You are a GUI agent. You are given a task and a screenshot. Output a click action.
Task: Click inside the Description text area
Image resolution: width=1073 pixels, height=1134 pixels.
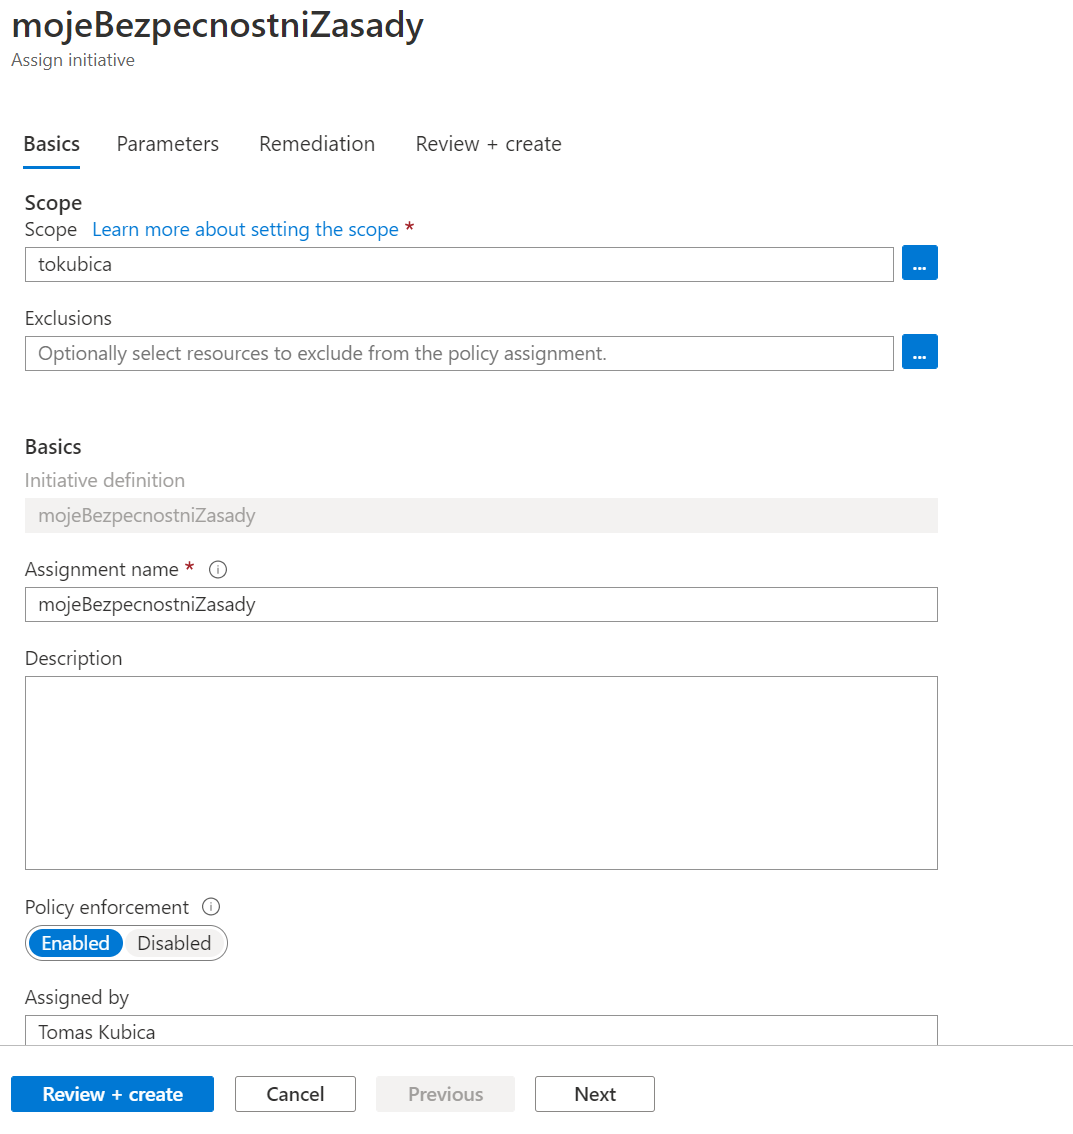tap(481, 773)
